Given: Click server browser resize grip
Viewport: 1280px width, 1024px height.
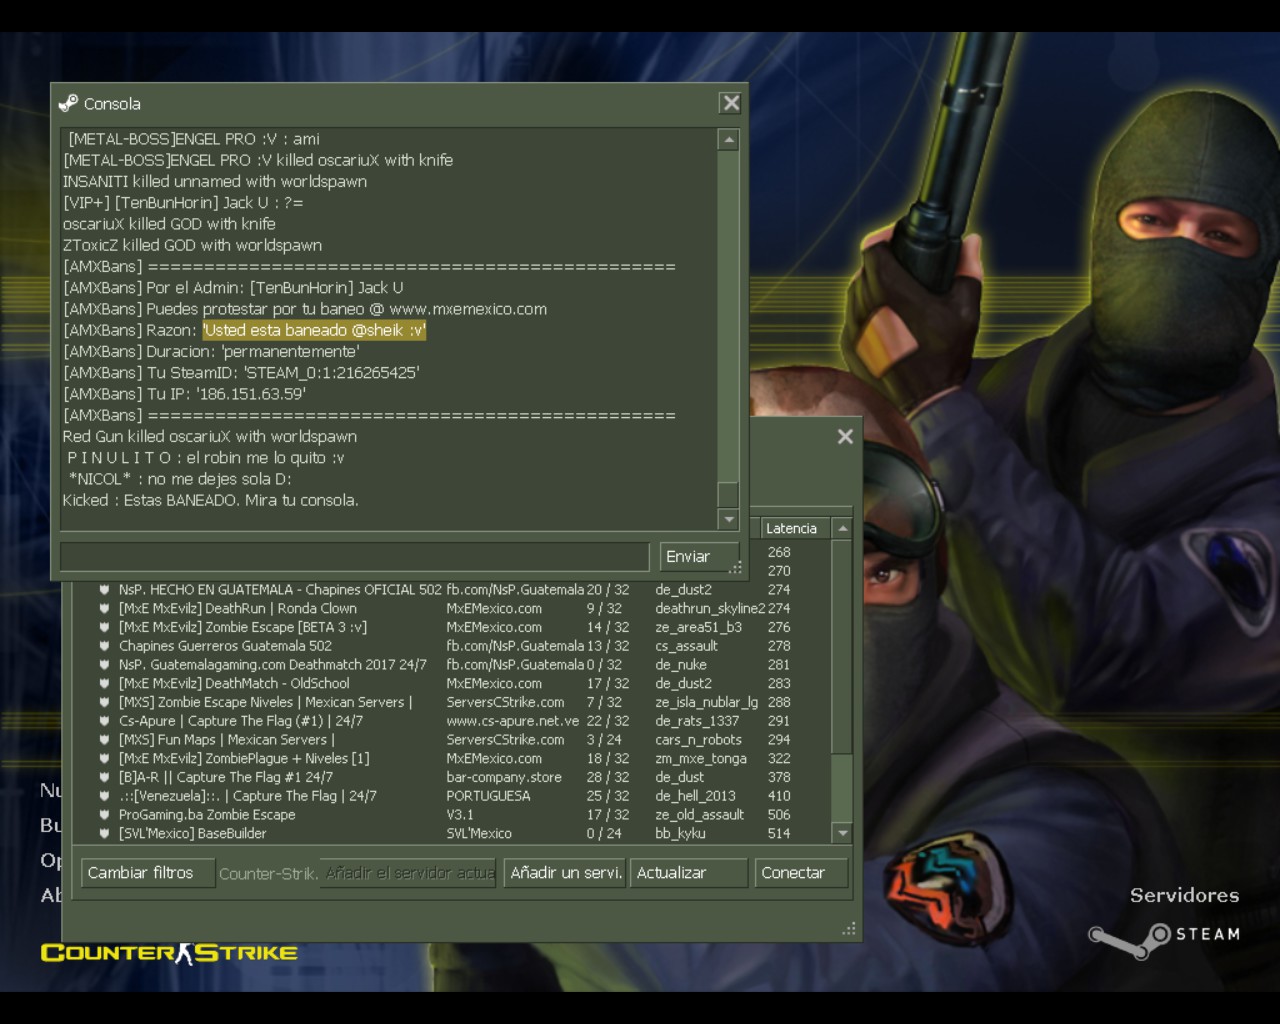Looking at the screenshot, I should pos(849,929).
